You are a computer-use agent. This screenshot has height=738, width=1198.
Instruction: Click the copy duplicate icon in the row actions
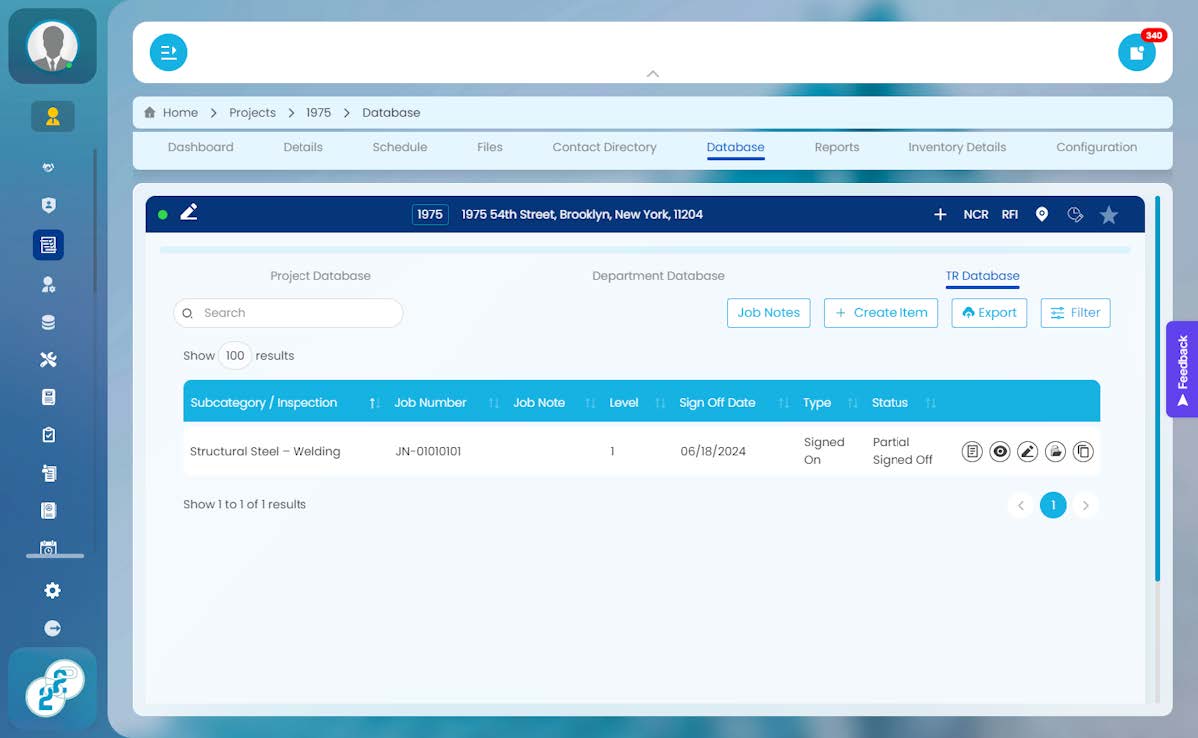tap(1083, 452)
